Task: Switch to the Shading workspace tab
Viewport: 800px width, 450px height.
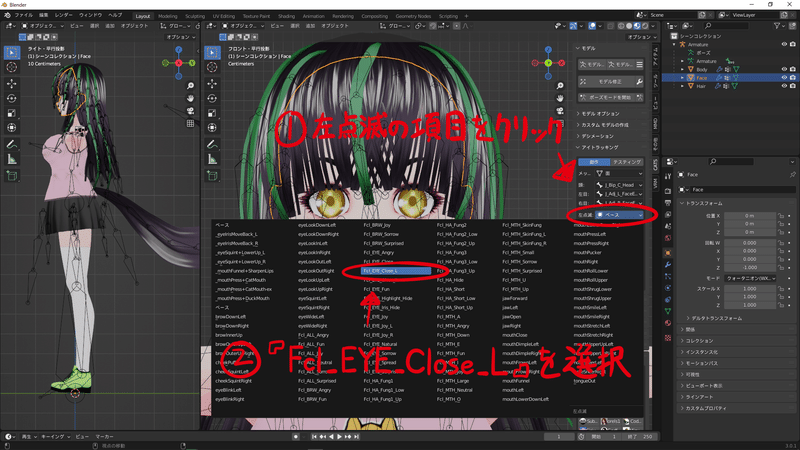Action: click(x=286, y=16)
